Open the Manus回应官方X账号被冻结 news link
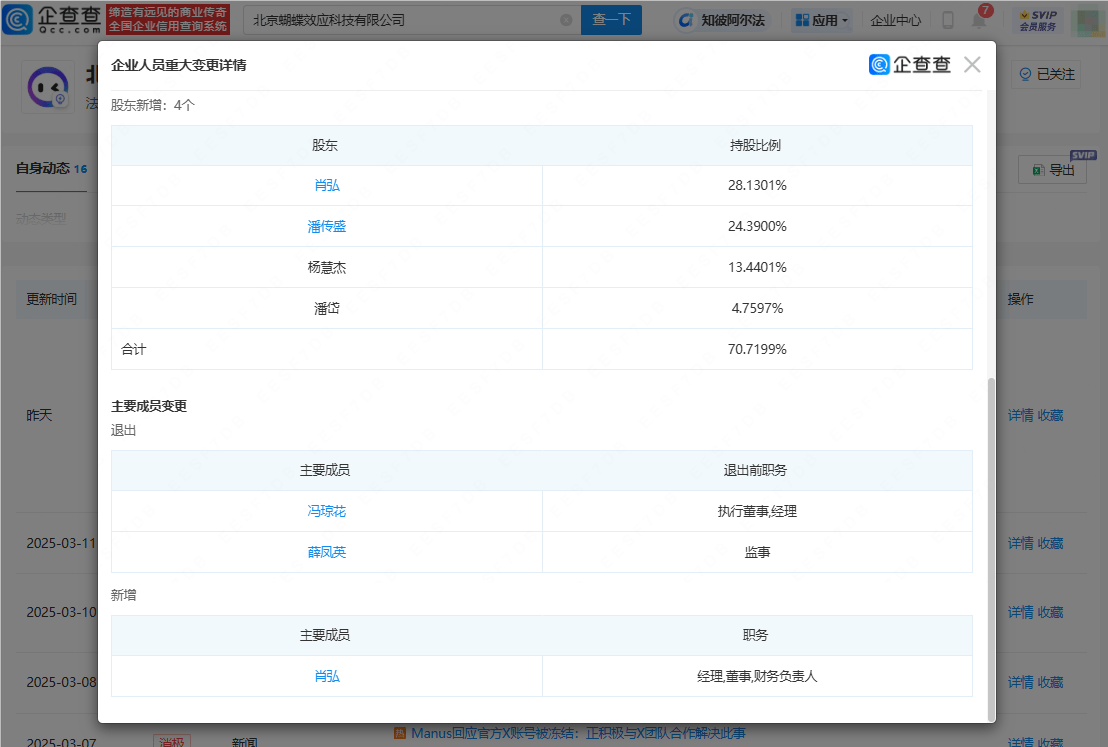The width and height of the screenshot is (1108, 747). (x=578, y=733)
